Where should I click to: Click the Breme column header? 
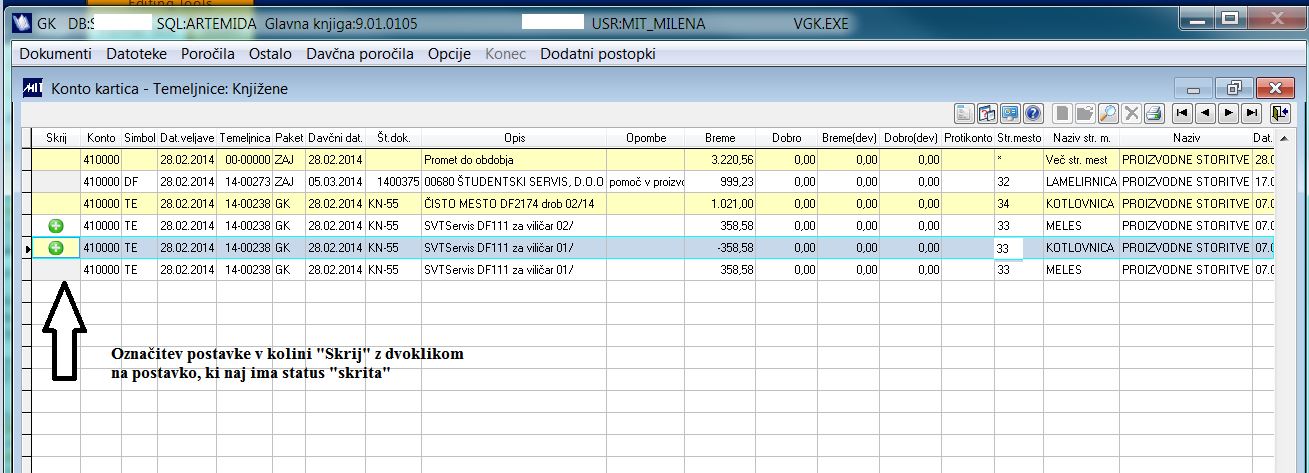click(720, 138)
